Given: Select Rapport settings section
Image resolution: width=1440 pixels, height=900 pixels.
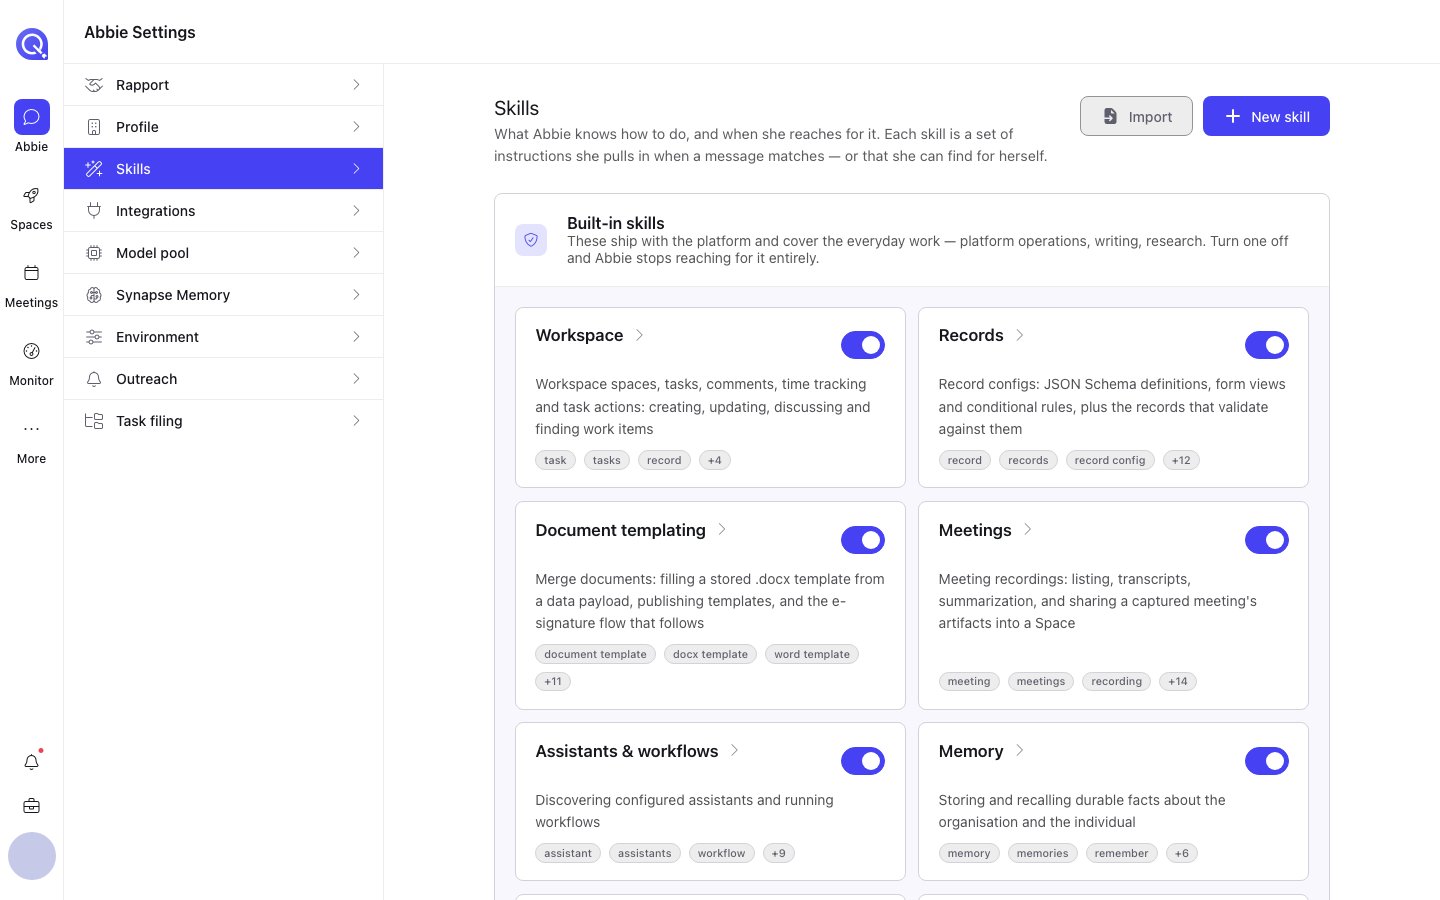Looking at the screenshot, I should click(x=223, y=85).
